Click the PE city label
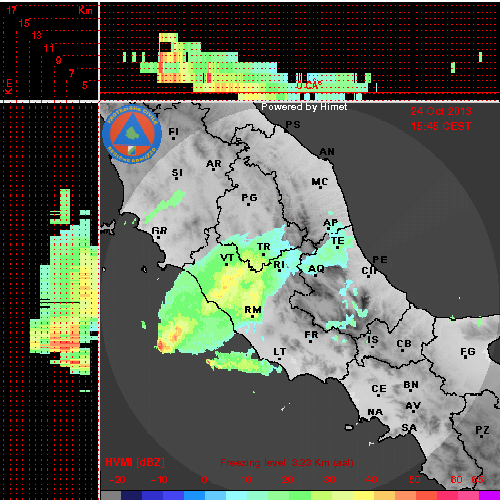Screen dimensions: 500x500 380,260
